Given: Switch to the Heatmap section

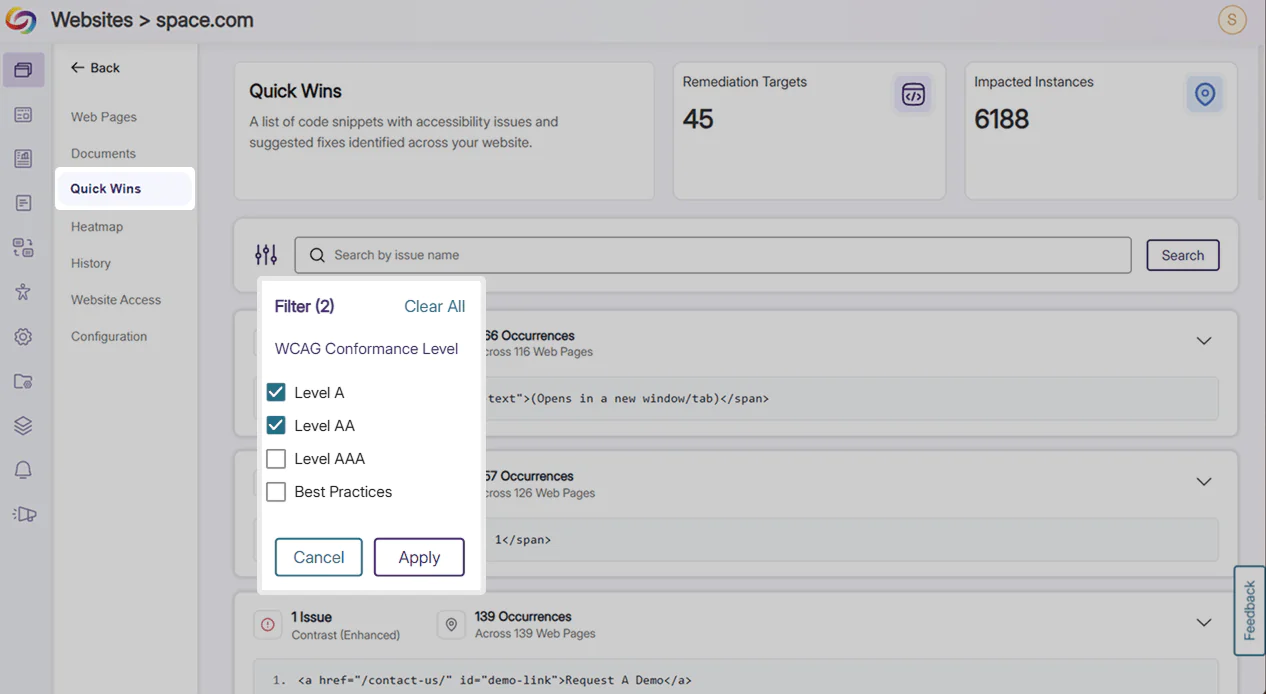Looking at the screenshot, I should click(96, 226).
